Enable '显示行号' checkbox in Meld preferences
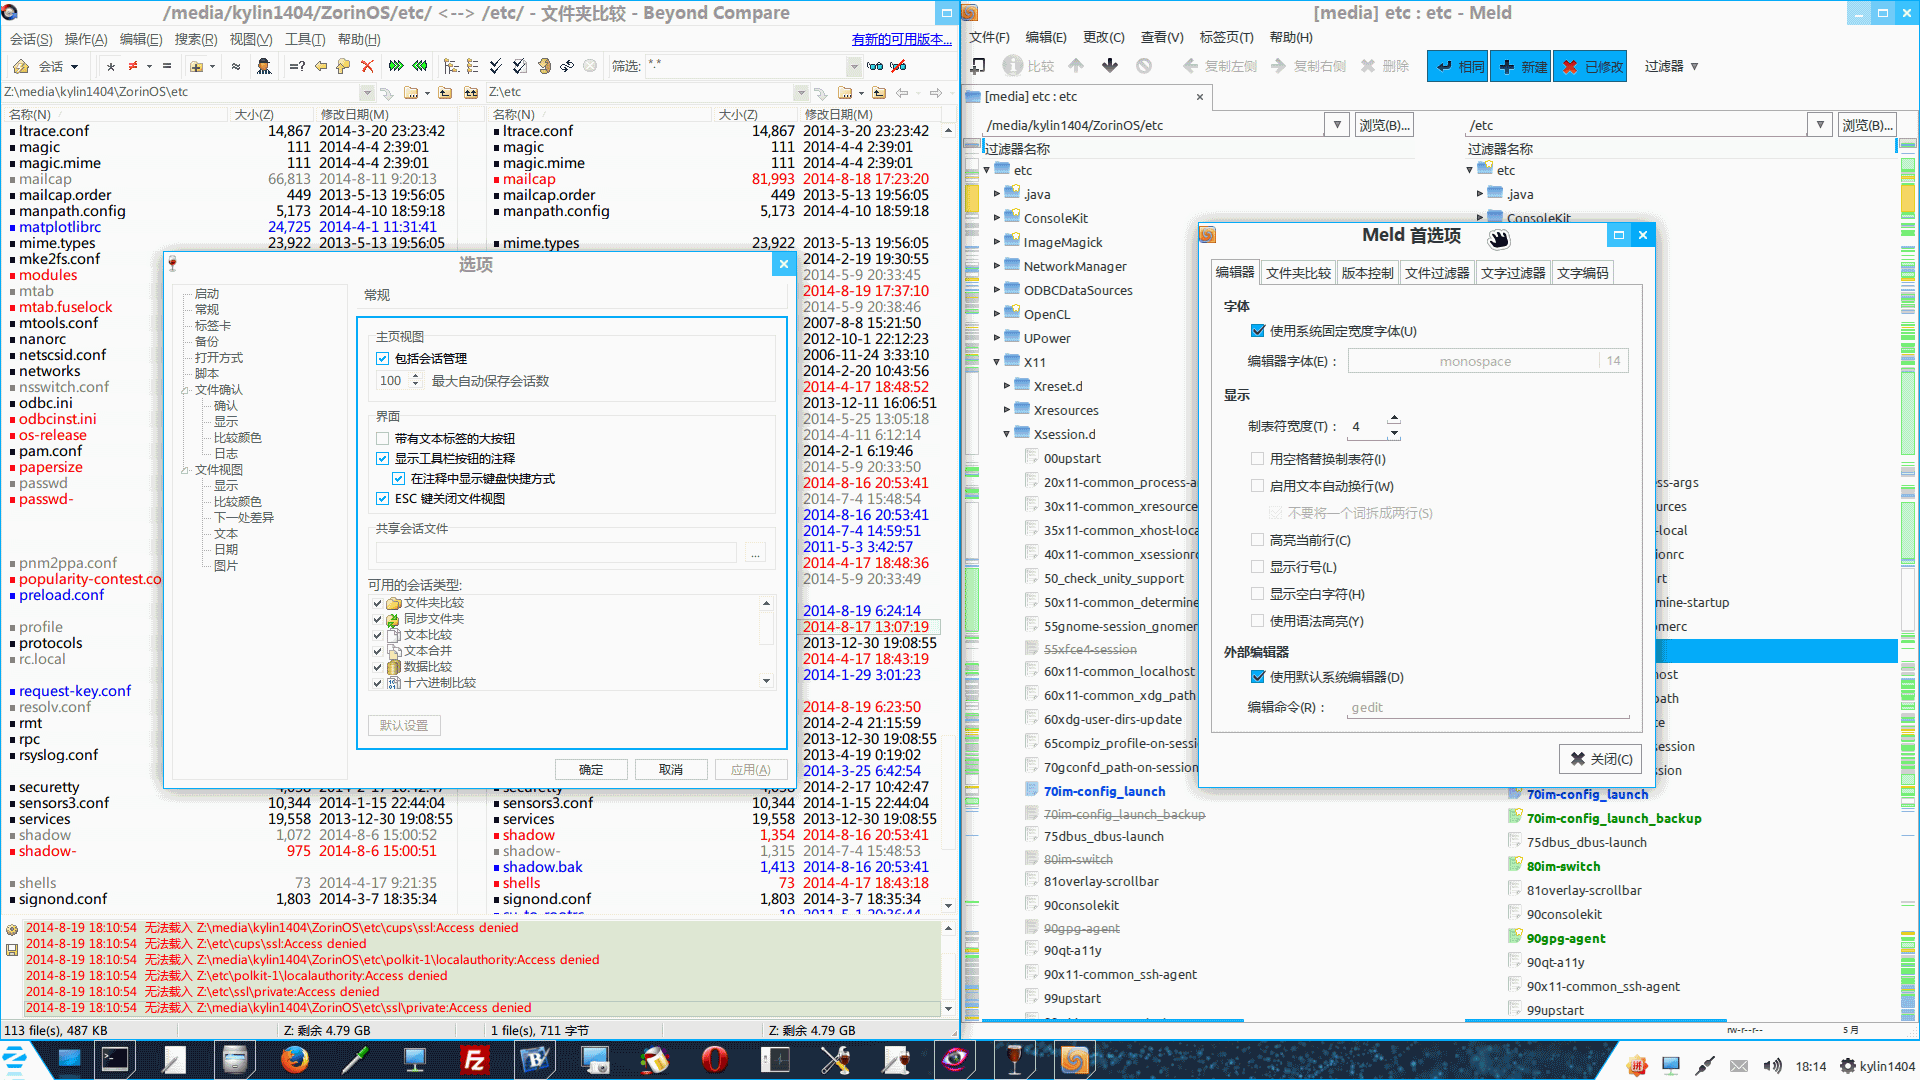This screenshot has width=1920, height=1080. tap(1258, 567)
